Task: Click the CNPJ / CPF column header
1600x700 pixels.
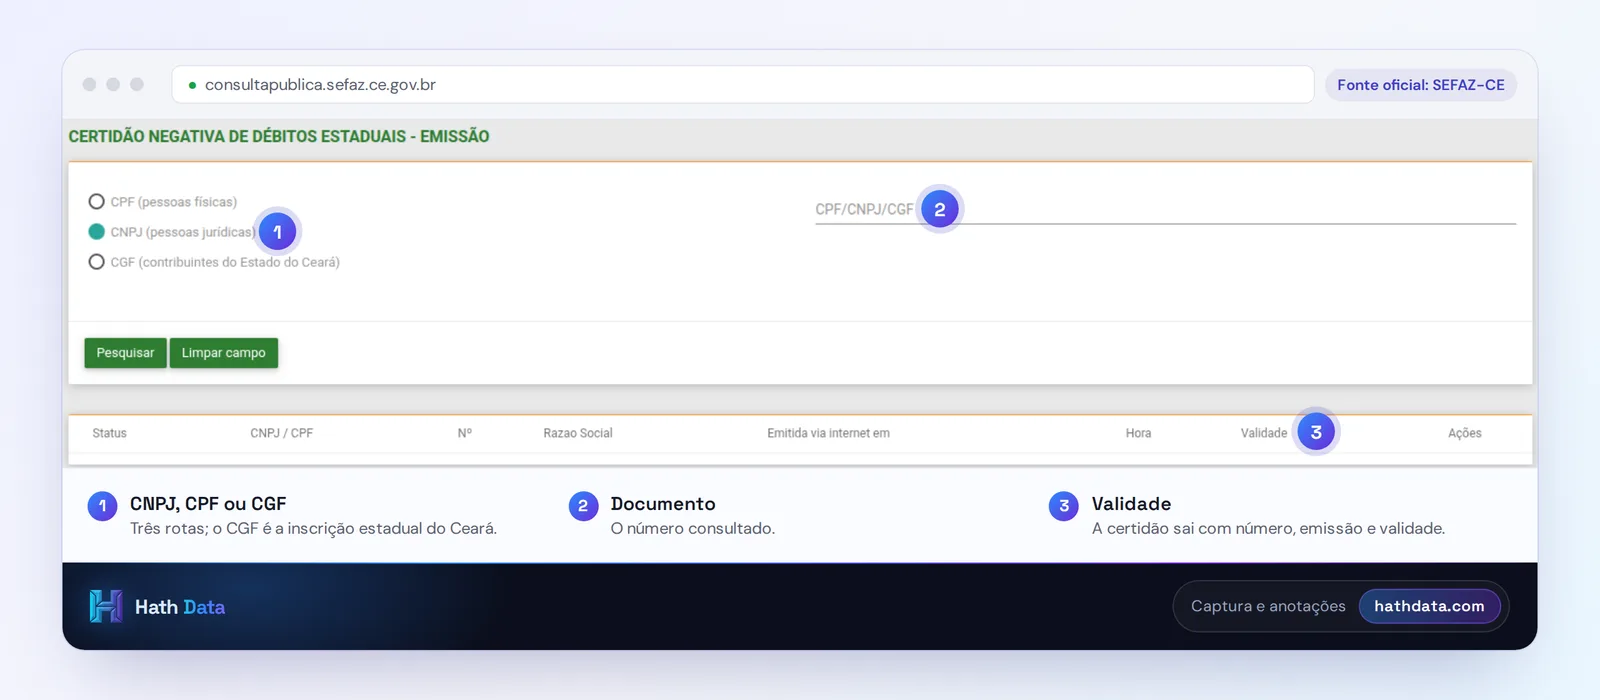Action: coord(282,433)
